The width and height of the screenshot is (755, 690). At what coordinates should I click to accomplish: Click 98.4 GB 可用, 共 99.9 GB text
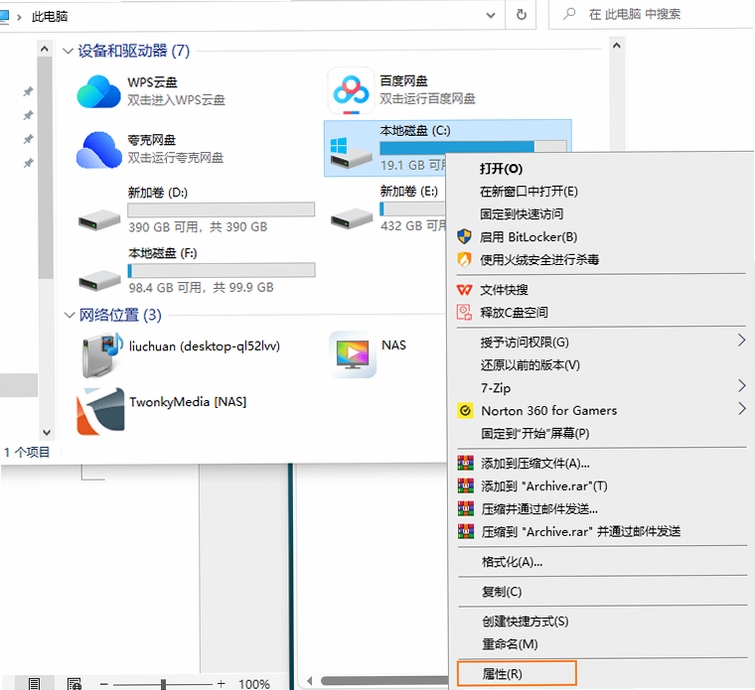201,287
